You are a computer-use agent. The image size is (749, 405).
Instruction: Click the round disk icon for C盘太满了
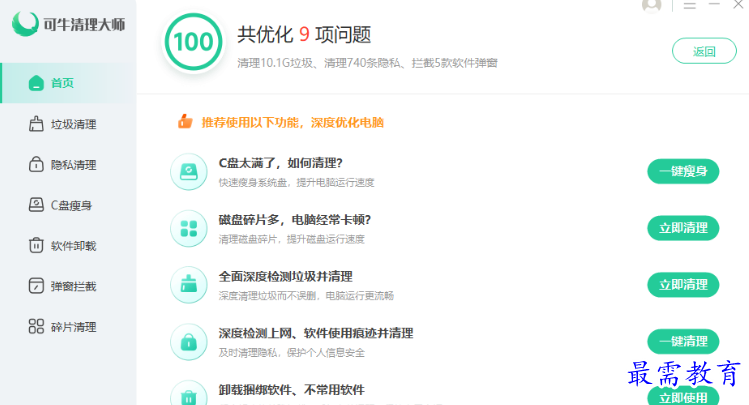click(x=189, y=171)
